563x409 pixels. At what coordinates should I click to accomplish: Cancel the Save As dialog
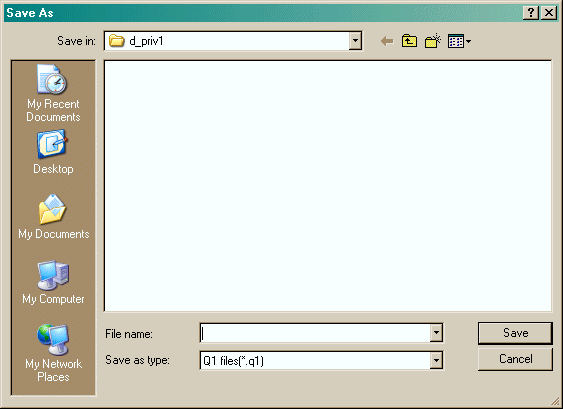click(515, 359)
